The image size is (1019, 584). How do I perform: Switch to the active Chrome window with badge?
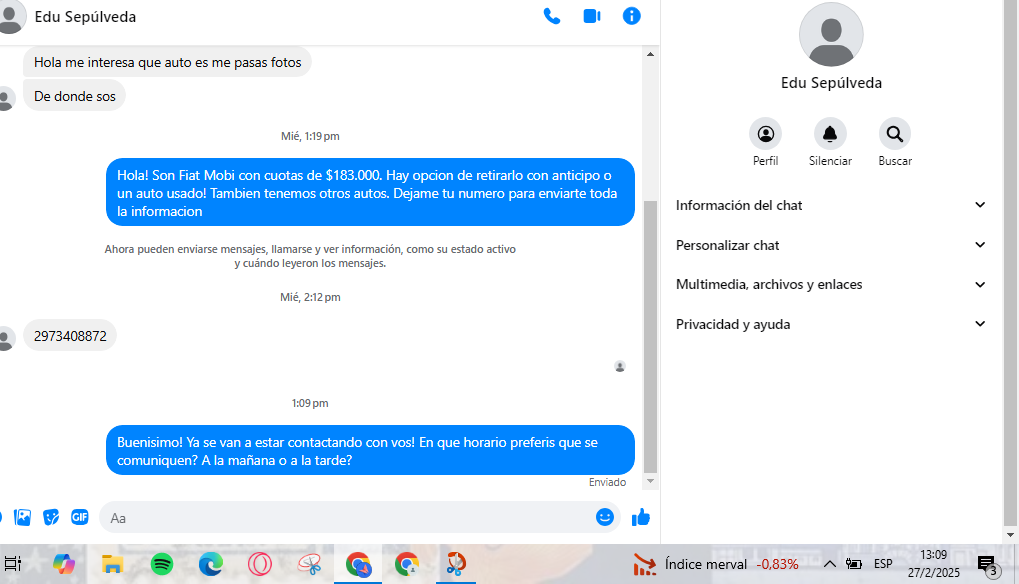tap(358, 564)
